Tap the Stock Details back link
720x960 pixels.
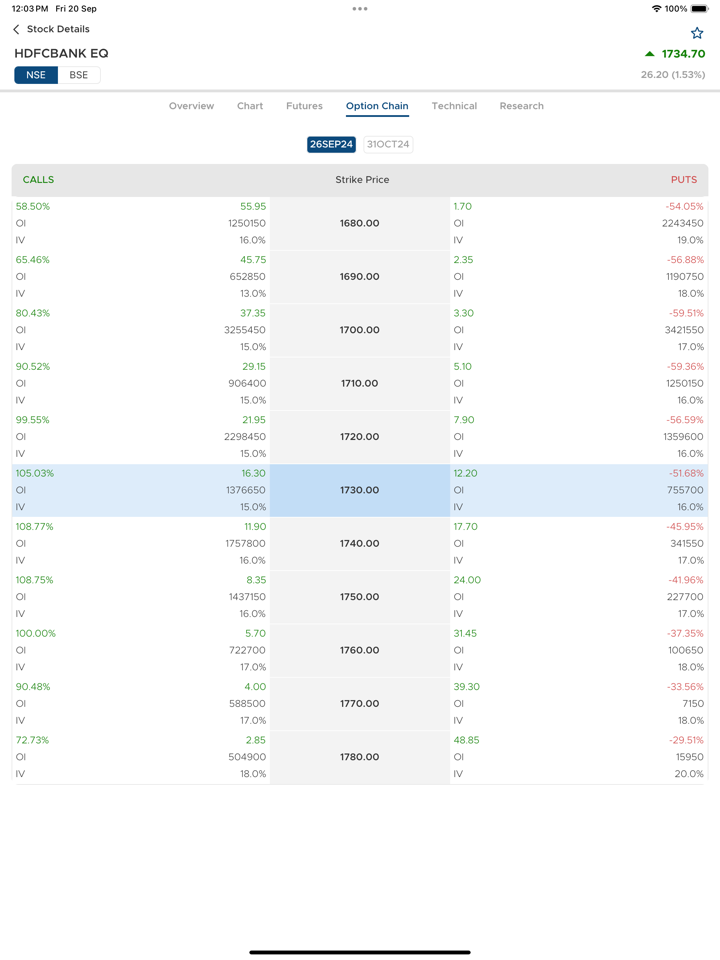(58, 30)
